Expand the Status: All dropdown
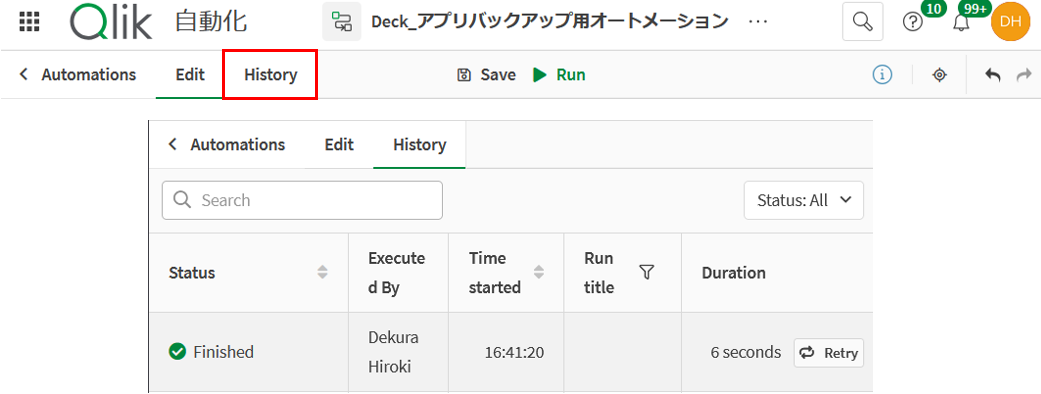 803,200
